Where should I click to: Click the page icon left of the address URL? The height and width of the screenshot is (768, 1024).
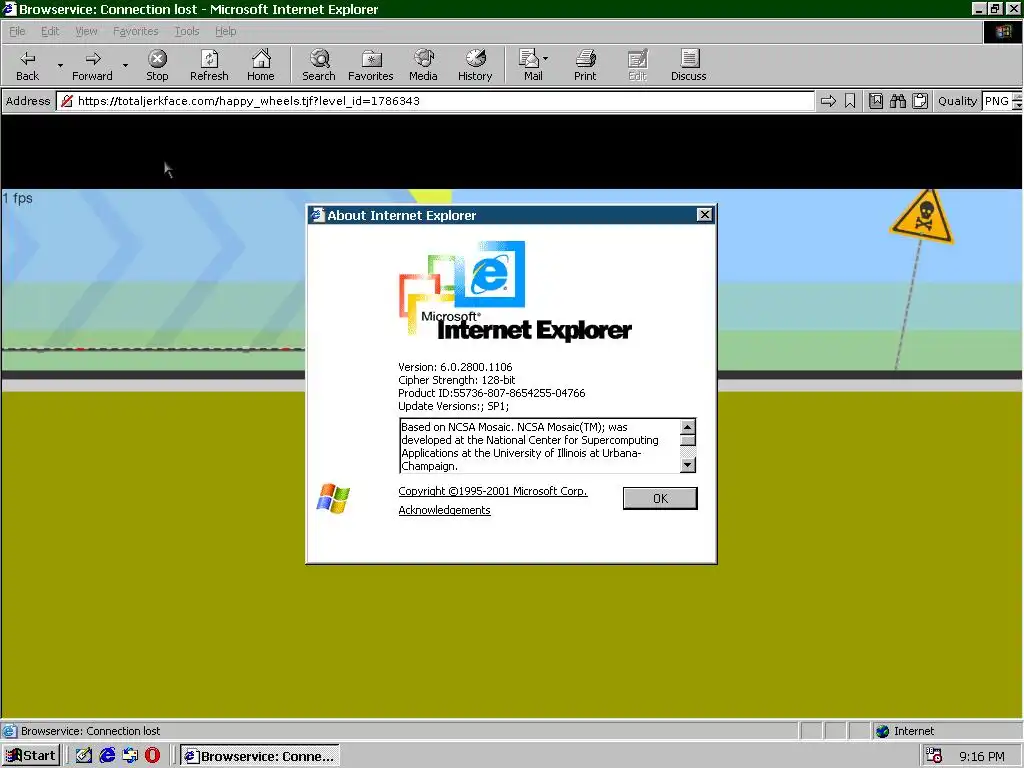[x=67, y=101]
